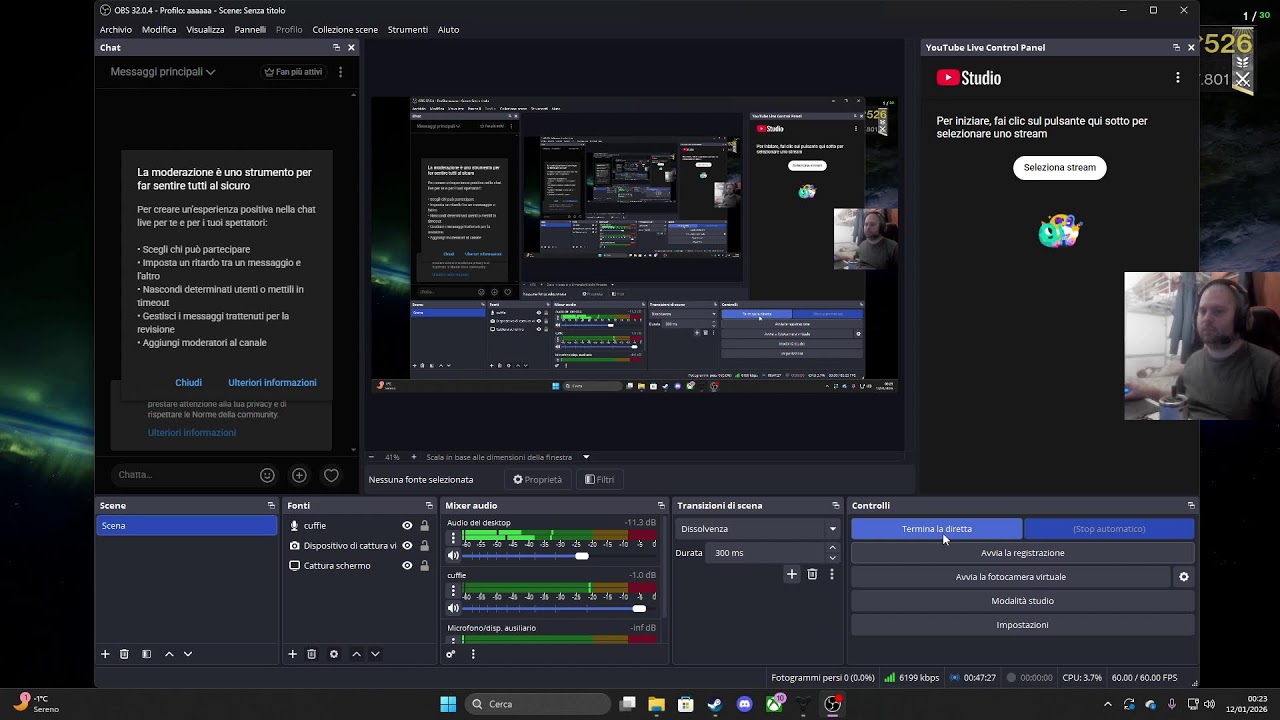Open advanced audio properties gears icon

(x=451, y=654)
